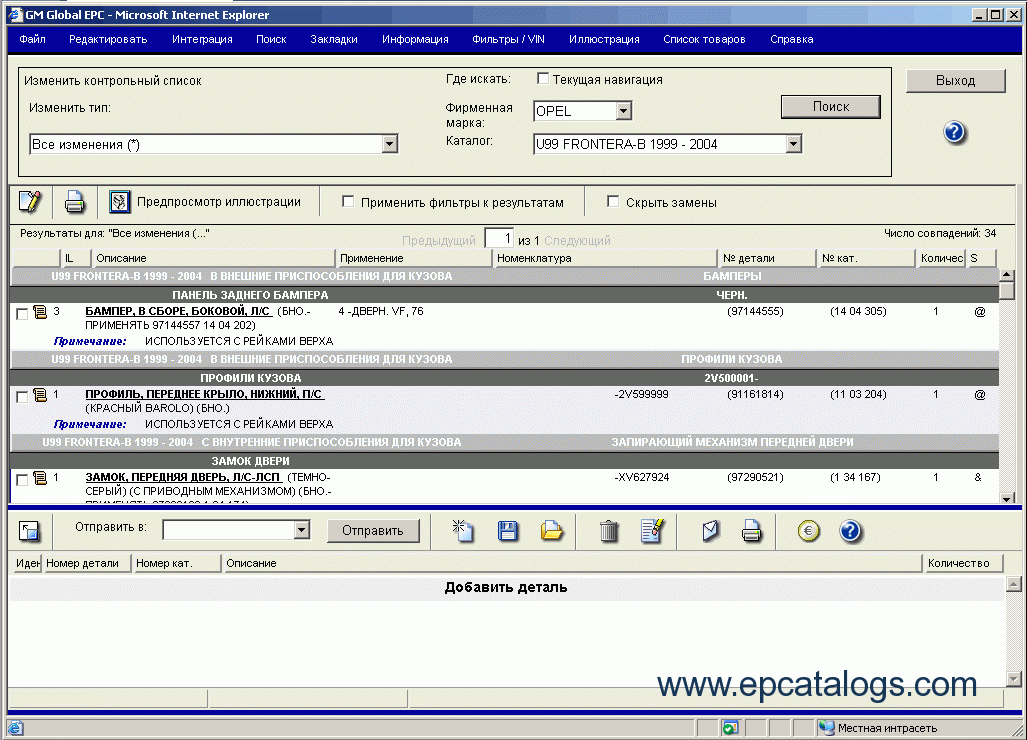
Task: Click the Количество column header in shopping list
Action: (963, 563)
